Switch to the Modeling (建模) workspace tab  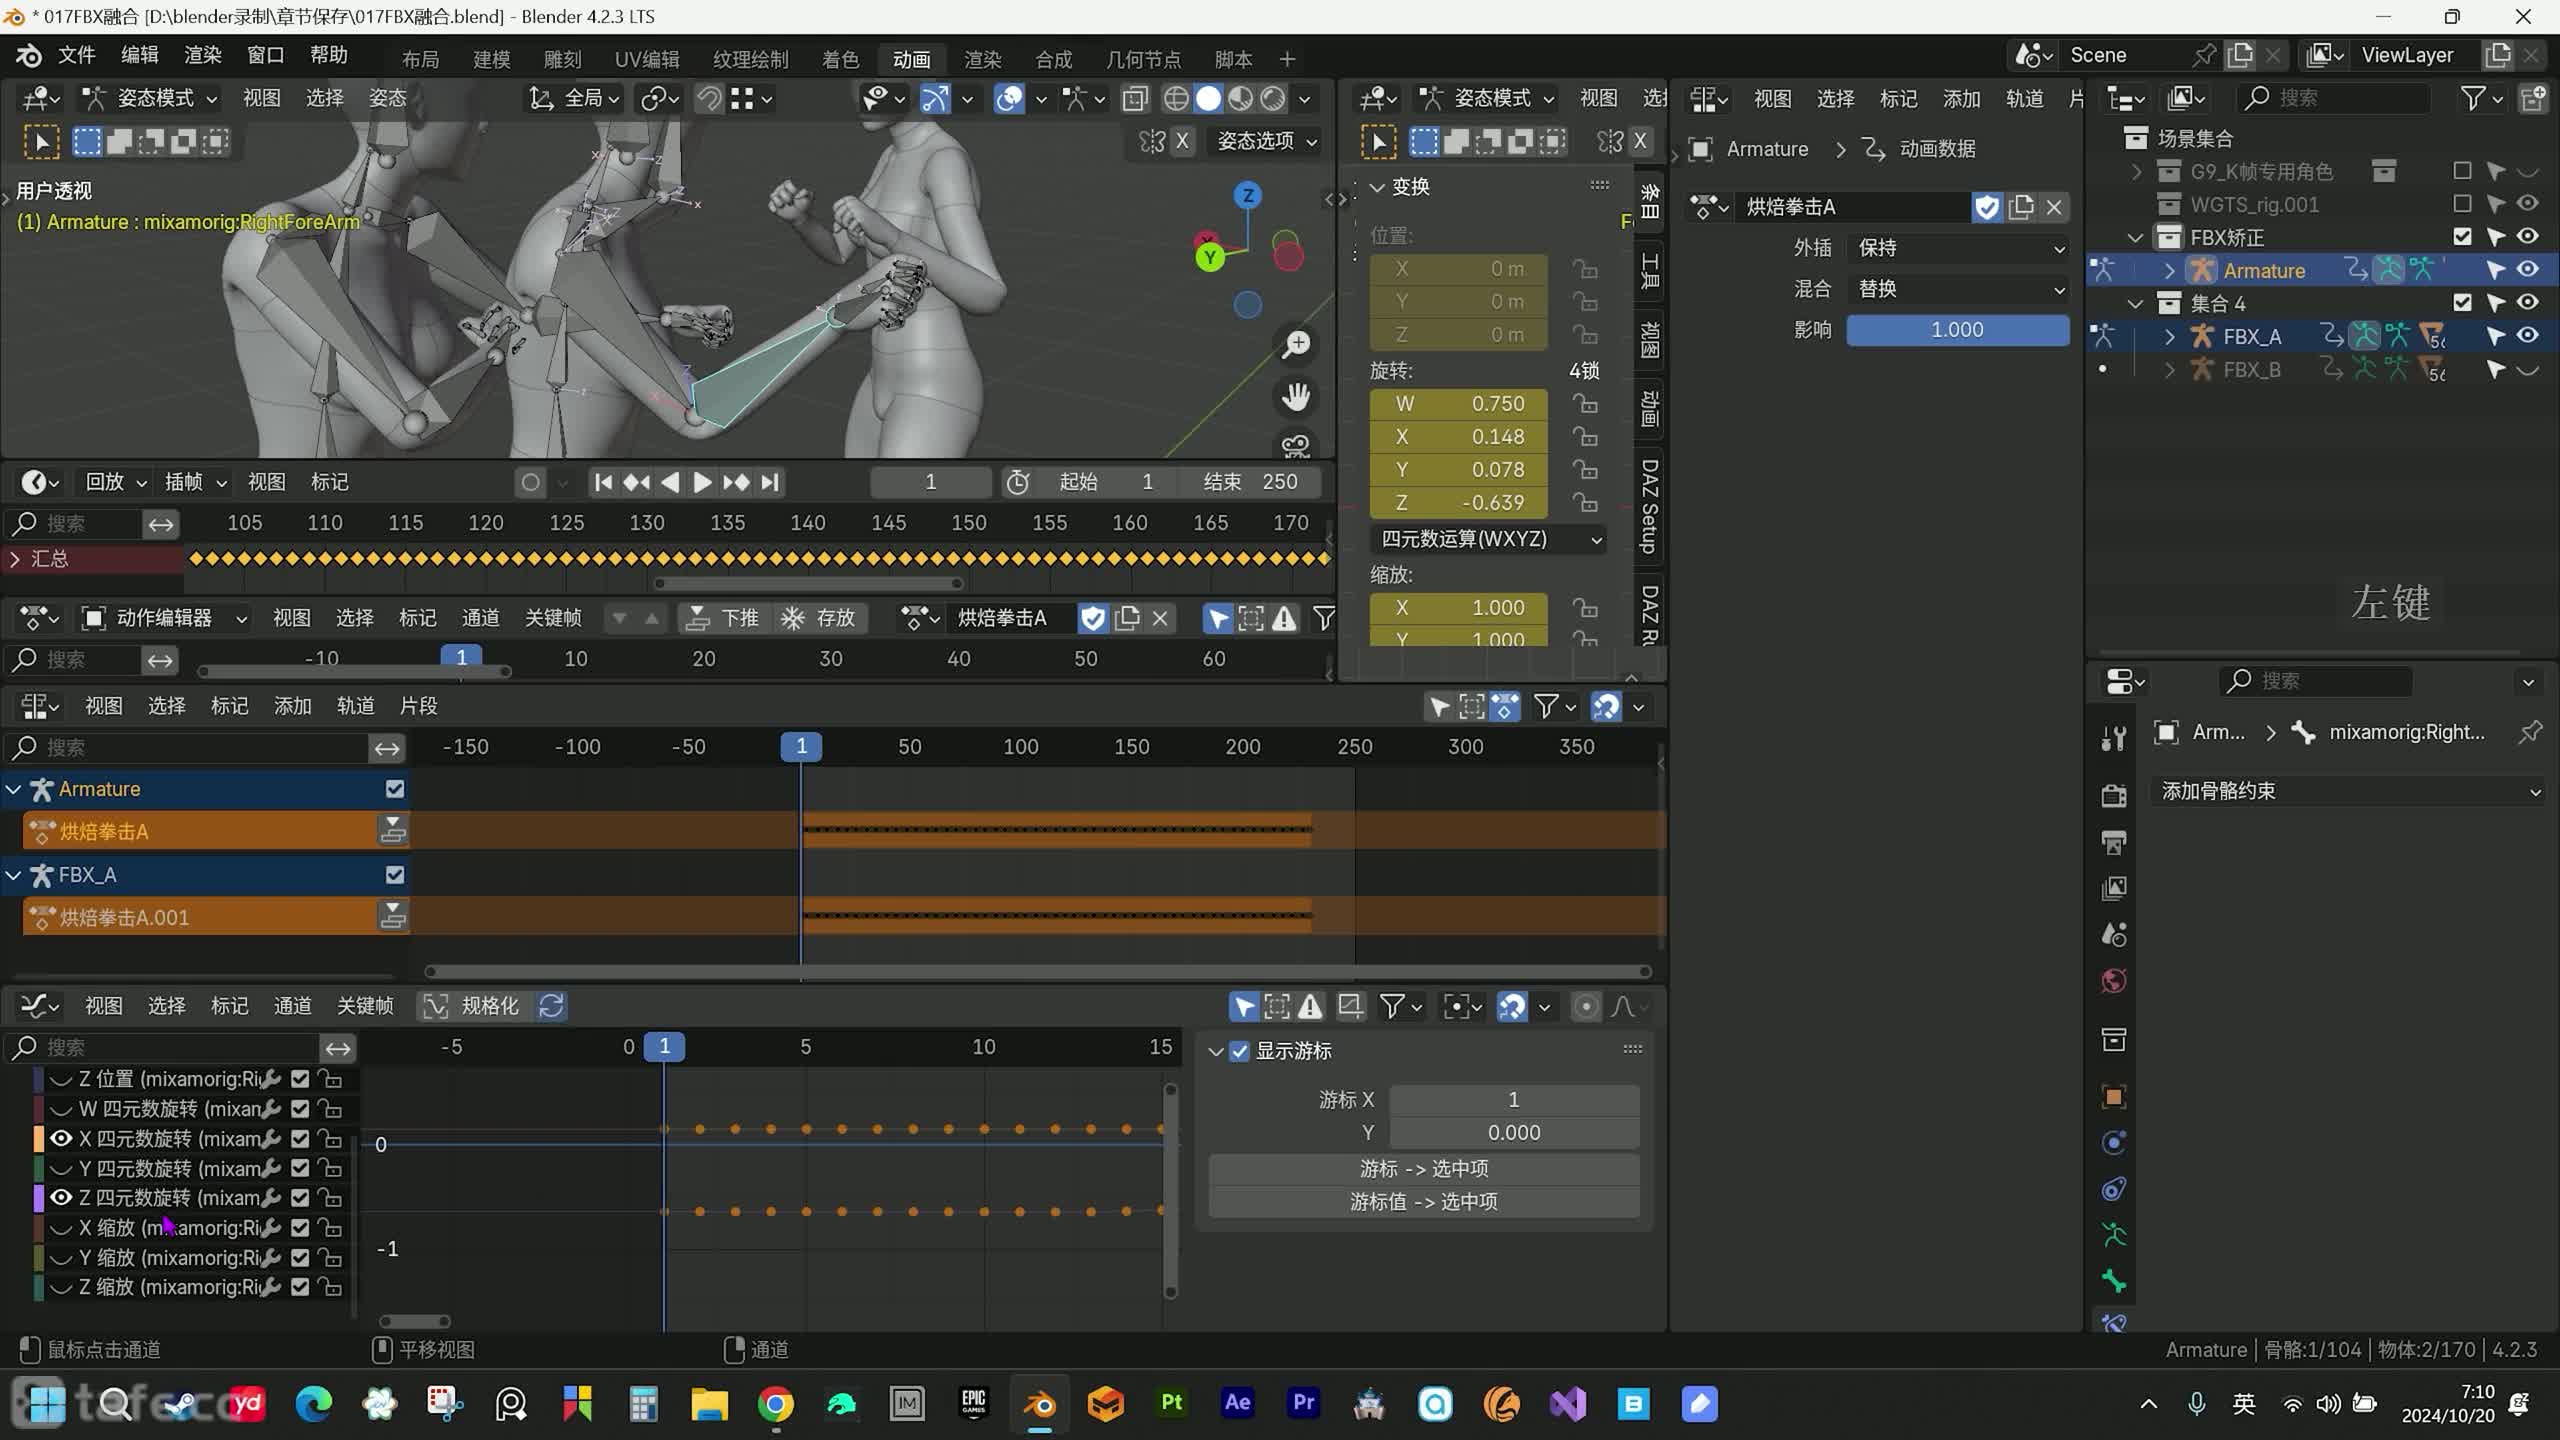click(x=491, y=59)
